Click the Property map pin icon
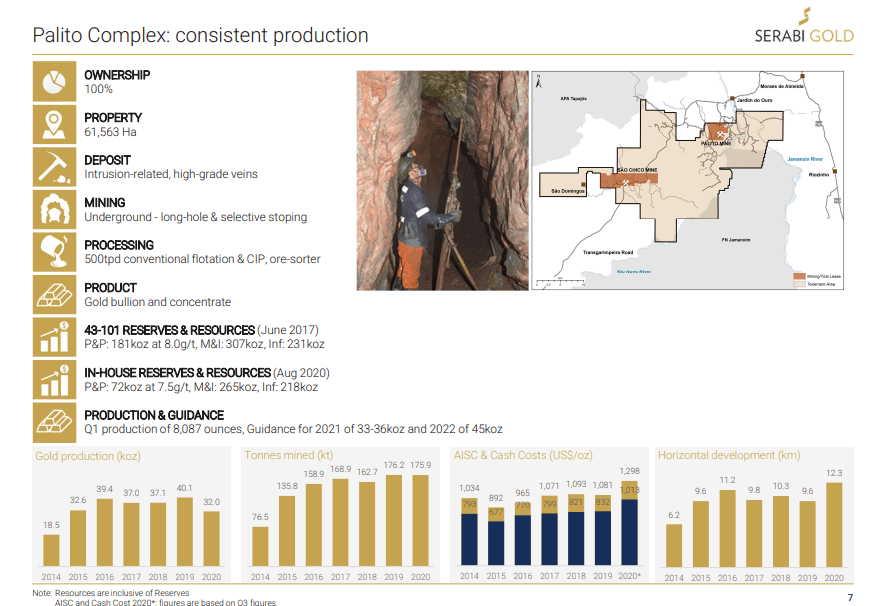This screenshot has height=606, width=881. [x=54, y=124]
